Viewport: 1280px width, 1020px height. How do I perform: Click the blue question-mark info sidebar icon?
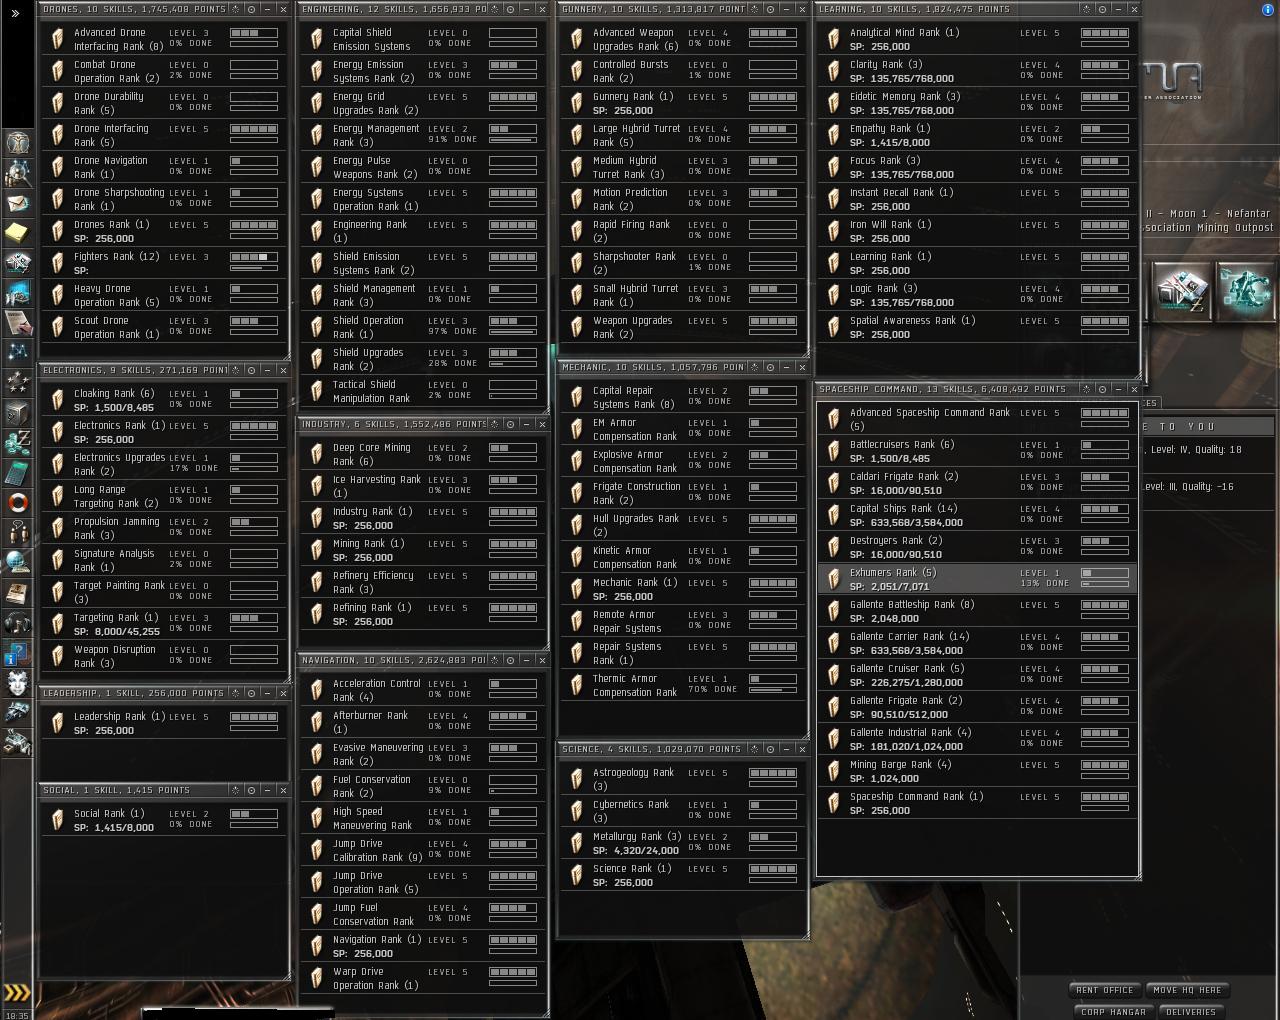(x=17, y=653)
